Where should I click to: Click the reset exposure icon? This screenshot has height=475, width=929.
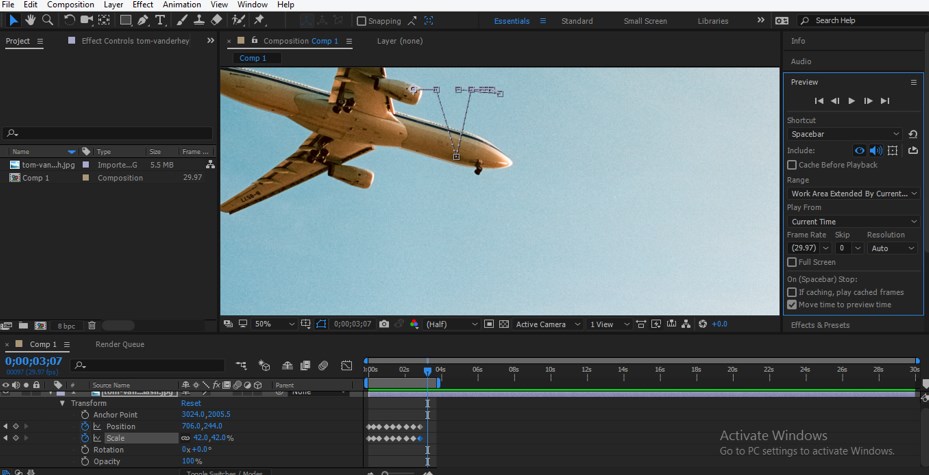pos(703,324)
